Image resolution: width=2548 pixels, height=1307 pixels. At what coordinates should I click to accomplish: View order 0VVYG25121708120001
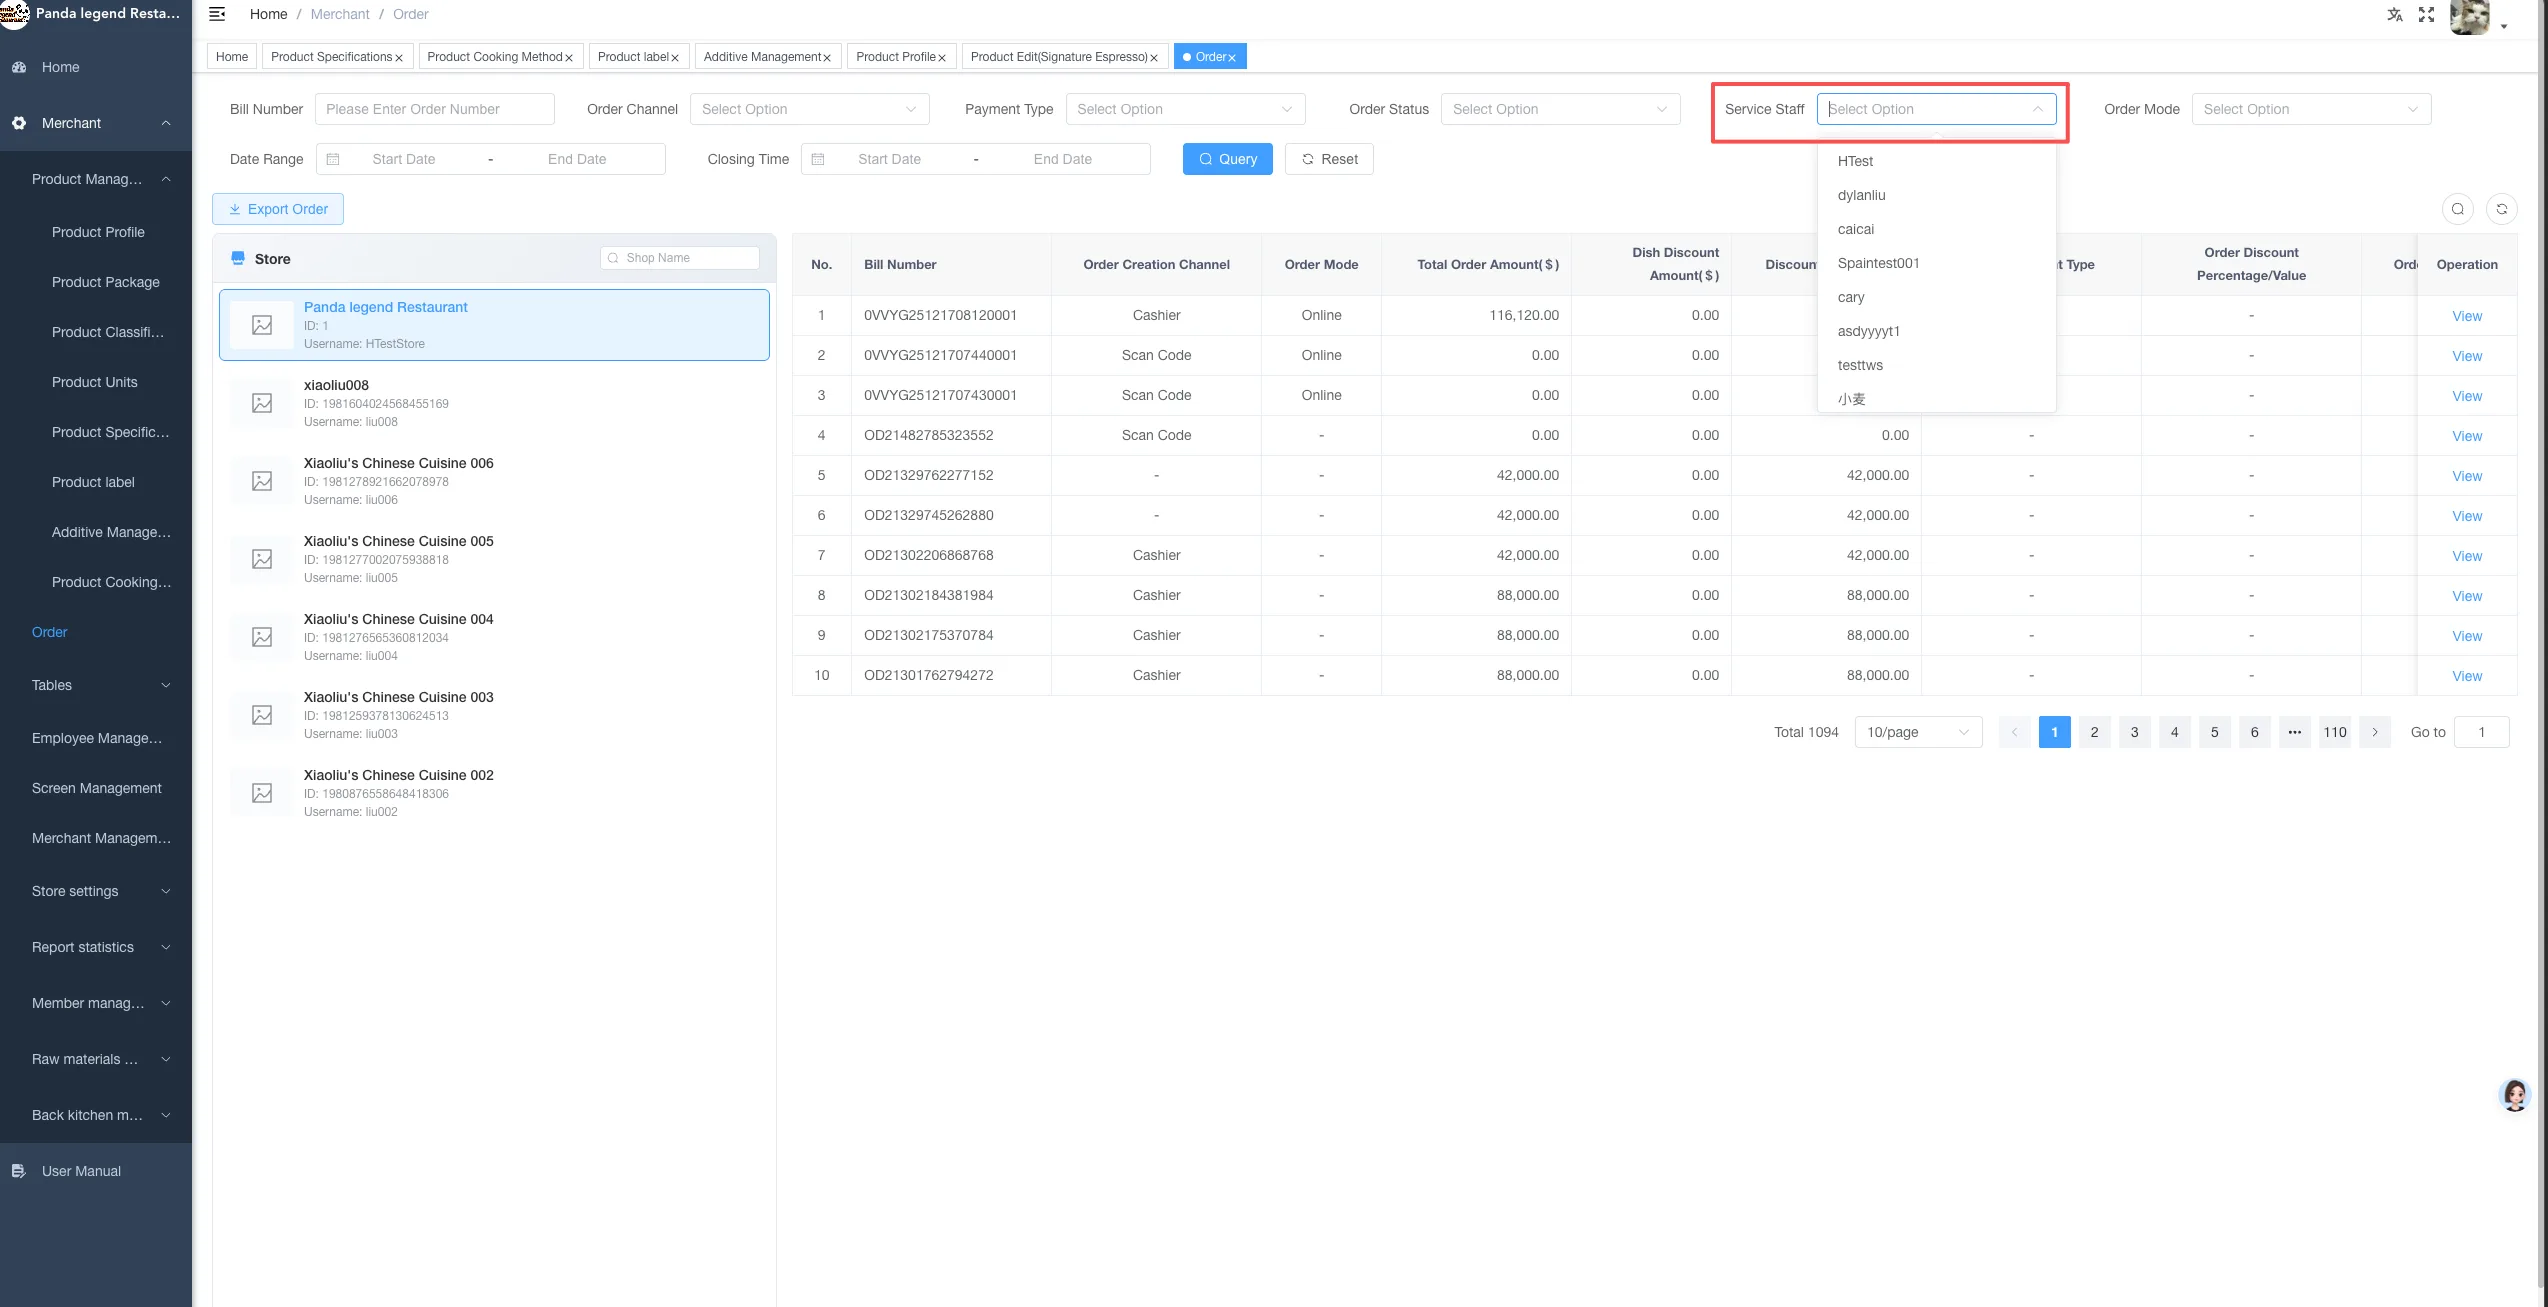click(x=2466, y=316)
